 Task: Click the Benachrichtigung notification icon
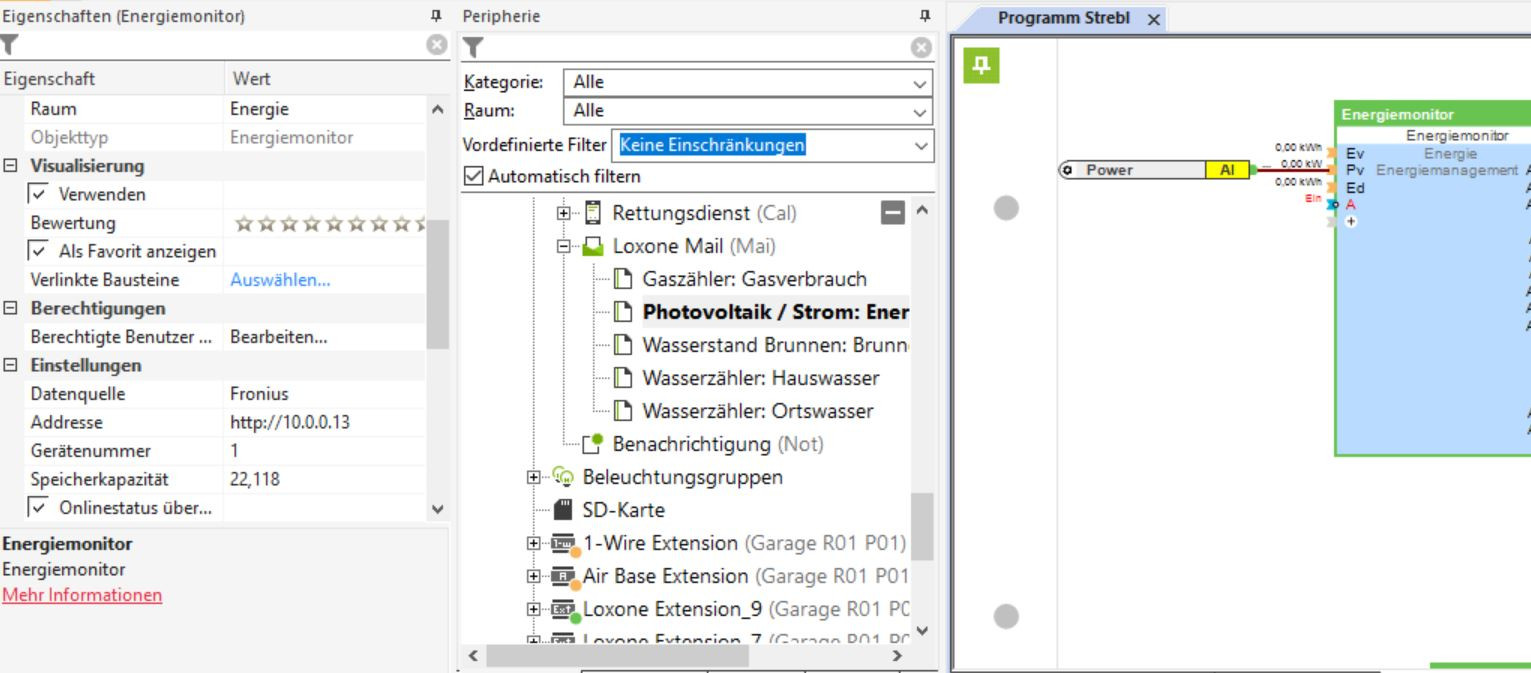pyautogui.click(x=593, y=443)
